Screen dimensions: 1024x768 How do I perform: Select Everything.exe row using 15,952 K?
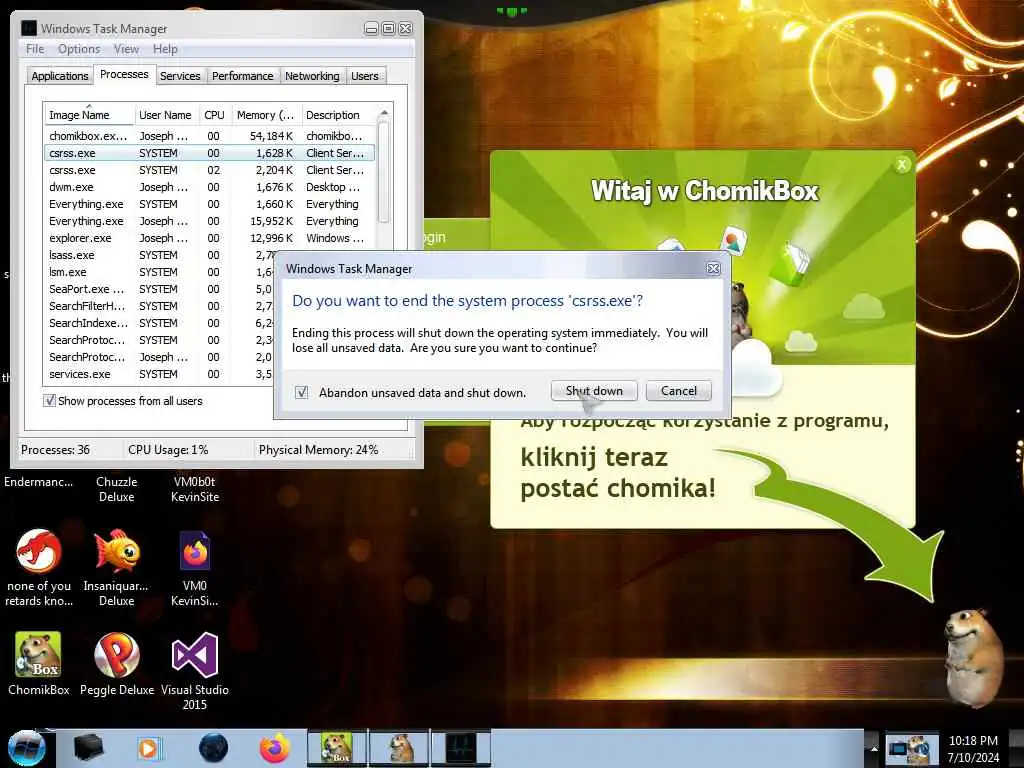coord(208,221)
